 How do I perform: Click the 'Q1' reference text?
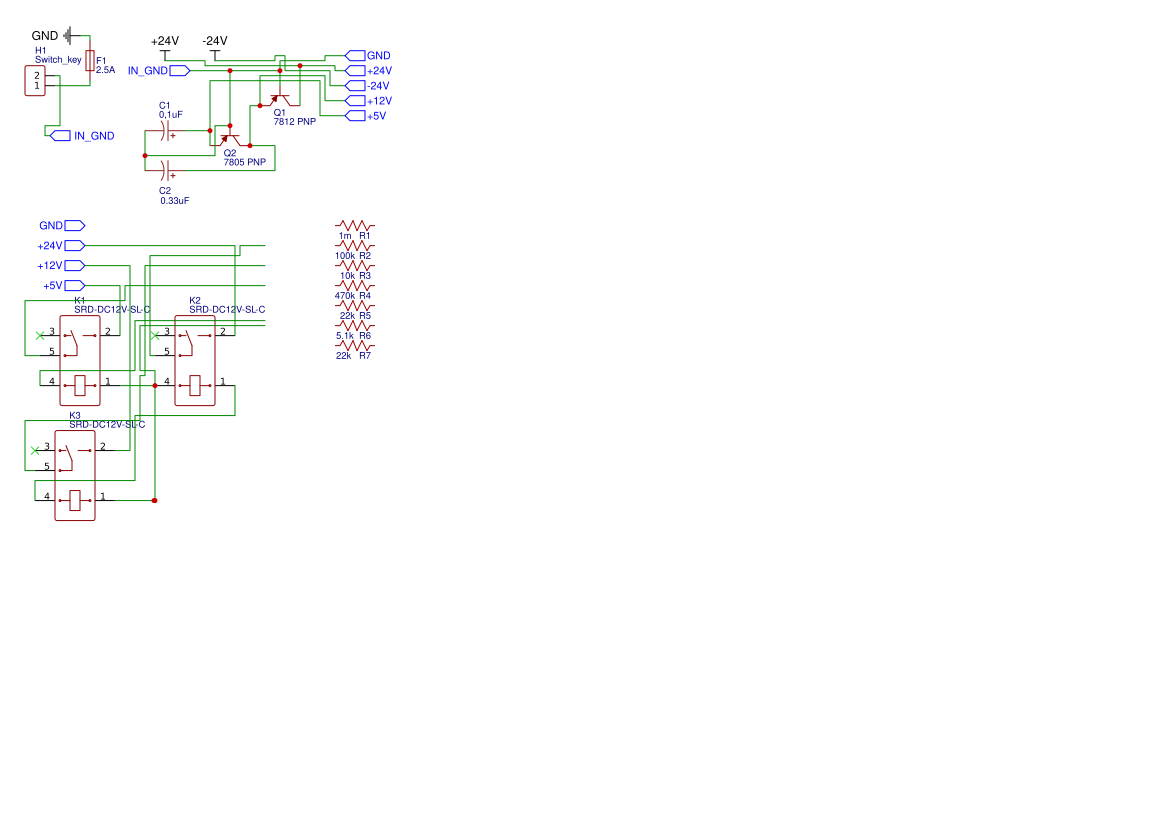pyautogui.click(x=280, y=113)
